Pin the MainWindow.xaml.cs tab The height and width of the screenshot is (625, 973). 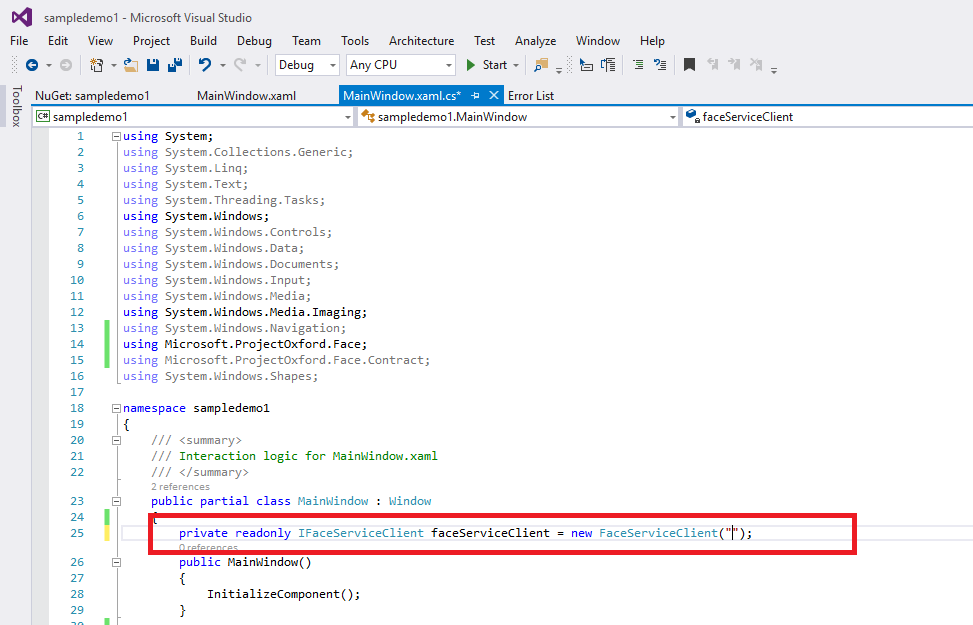click(x=476, y=96)
